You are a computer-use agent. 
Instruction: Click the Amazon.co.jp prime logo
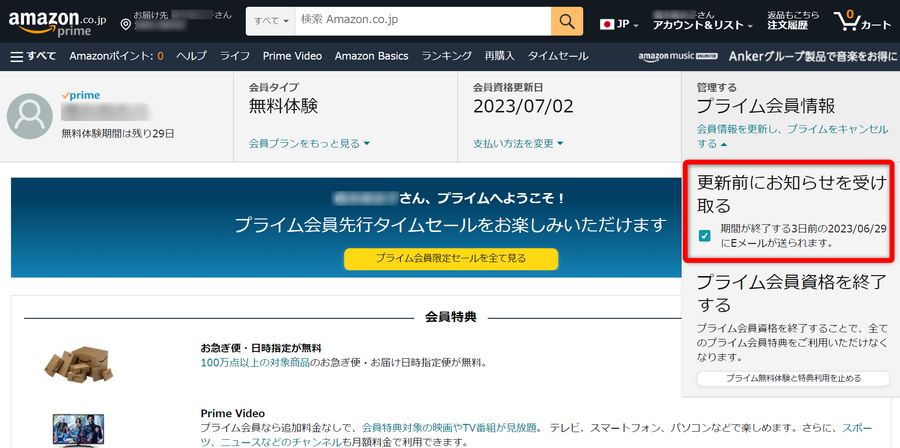(x=57, y=23)
